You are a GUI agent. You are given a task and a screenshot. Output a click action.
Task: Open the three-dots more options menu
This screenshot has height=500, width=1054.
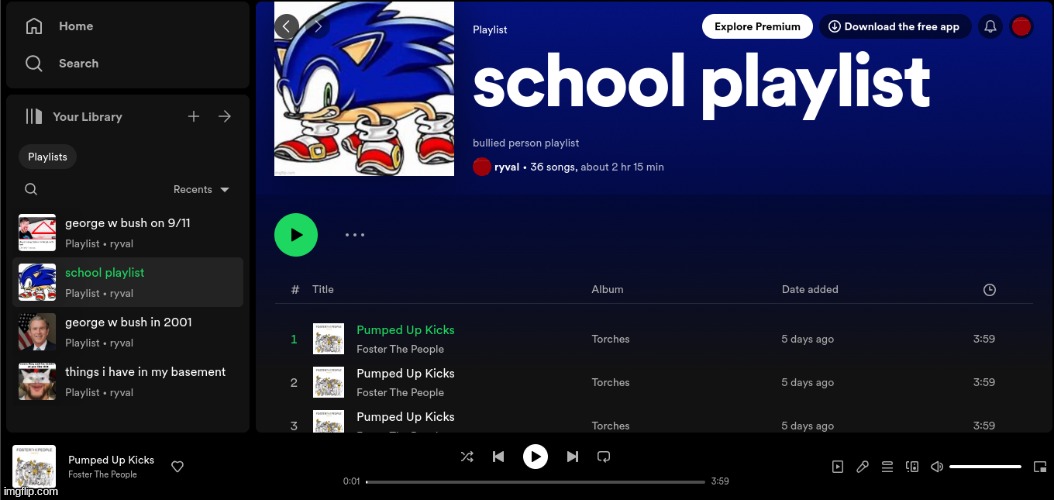click(x=355, y=235)
